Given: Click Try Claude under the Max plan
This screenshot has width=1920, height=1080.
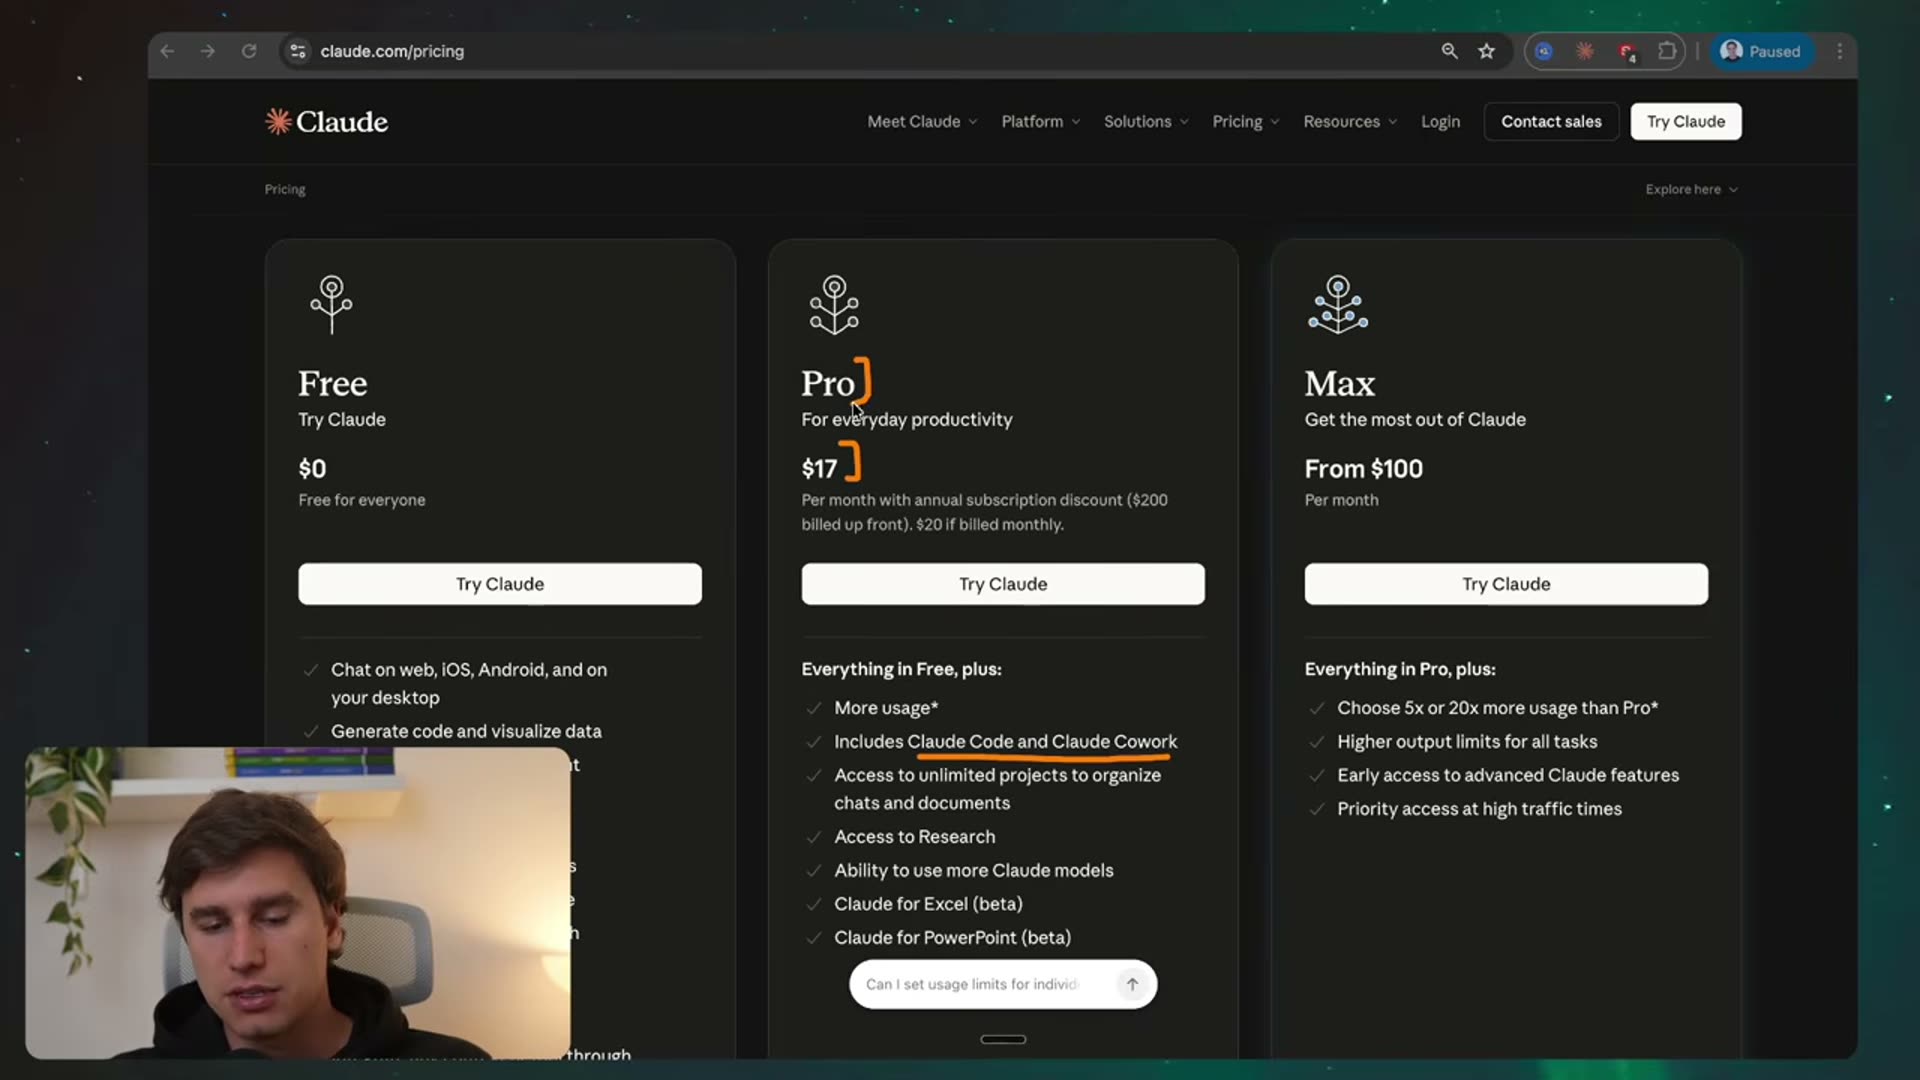Looking at the screenshot, I should point(1506,584).
